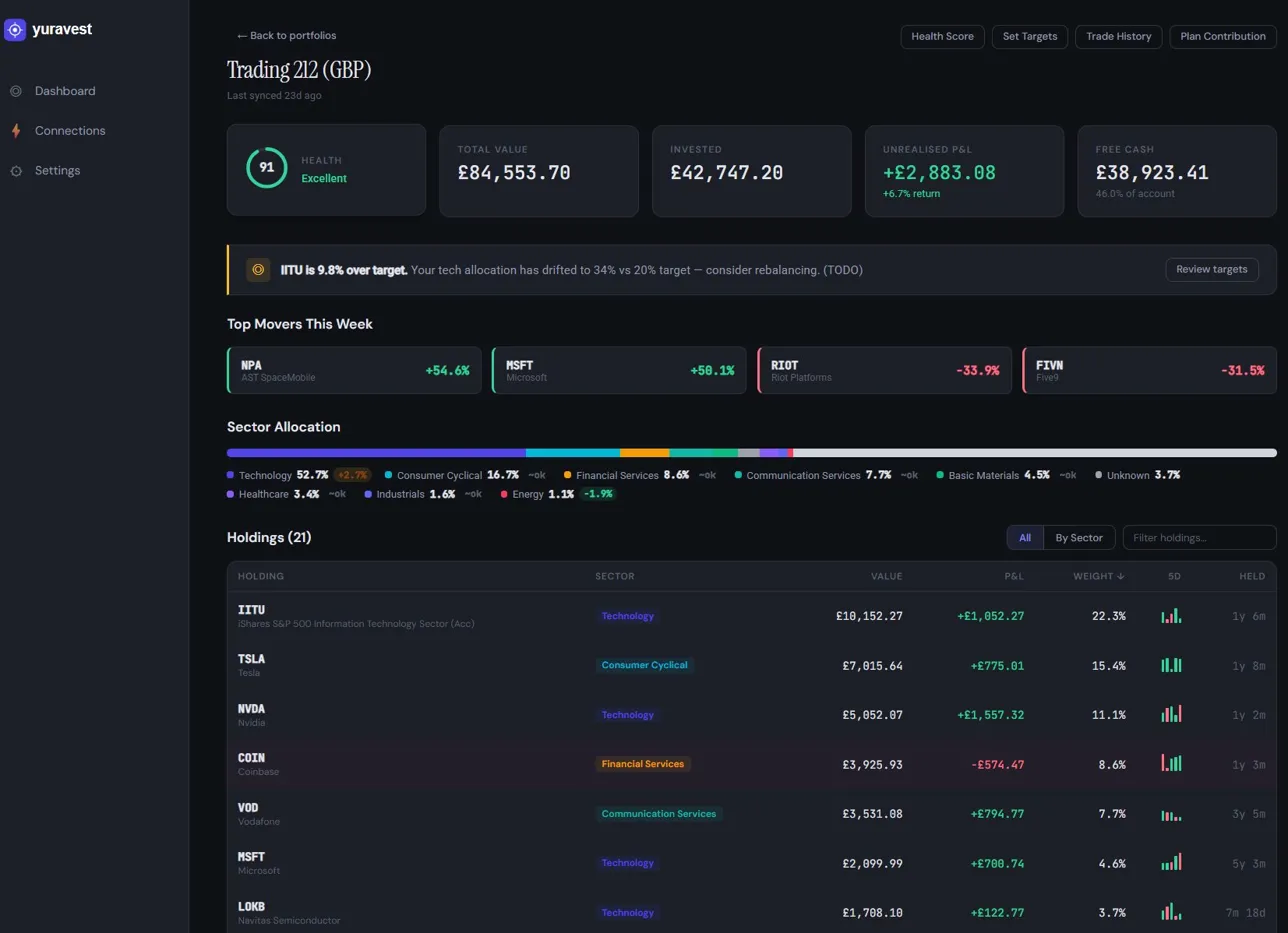Click the warning icon in the IITU alert banner

click(x=258, y=269)
